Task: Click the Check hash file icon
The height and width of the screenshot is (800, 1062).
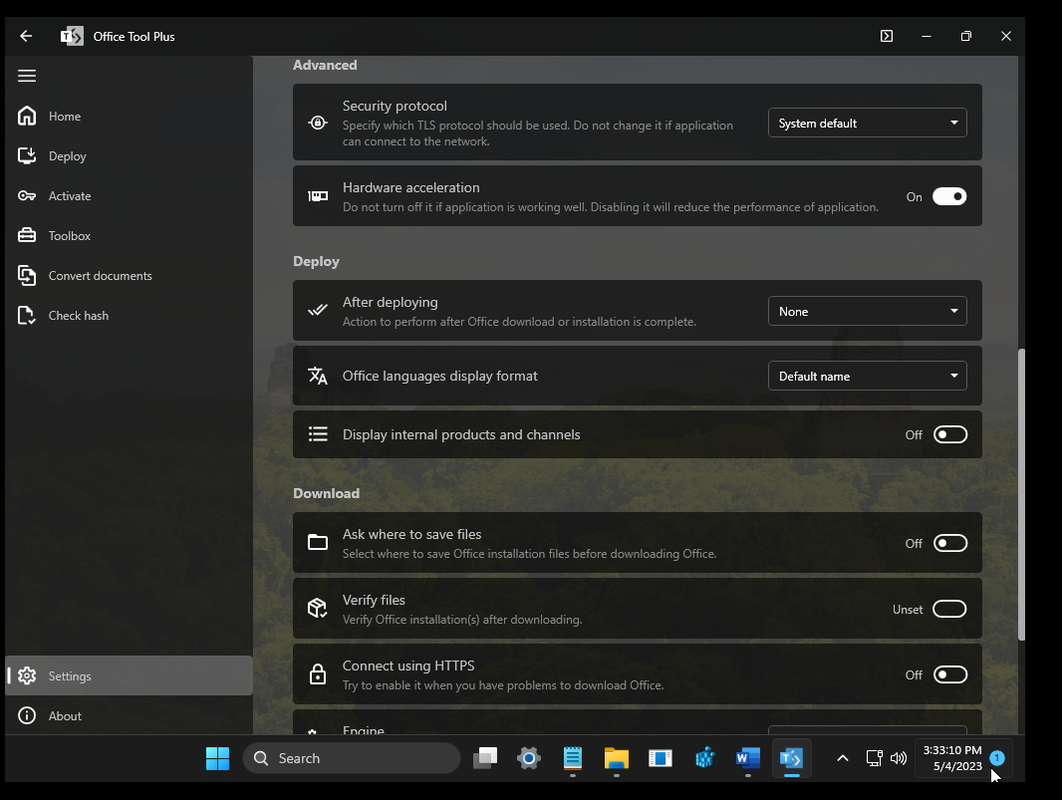Action: point(27,316)
